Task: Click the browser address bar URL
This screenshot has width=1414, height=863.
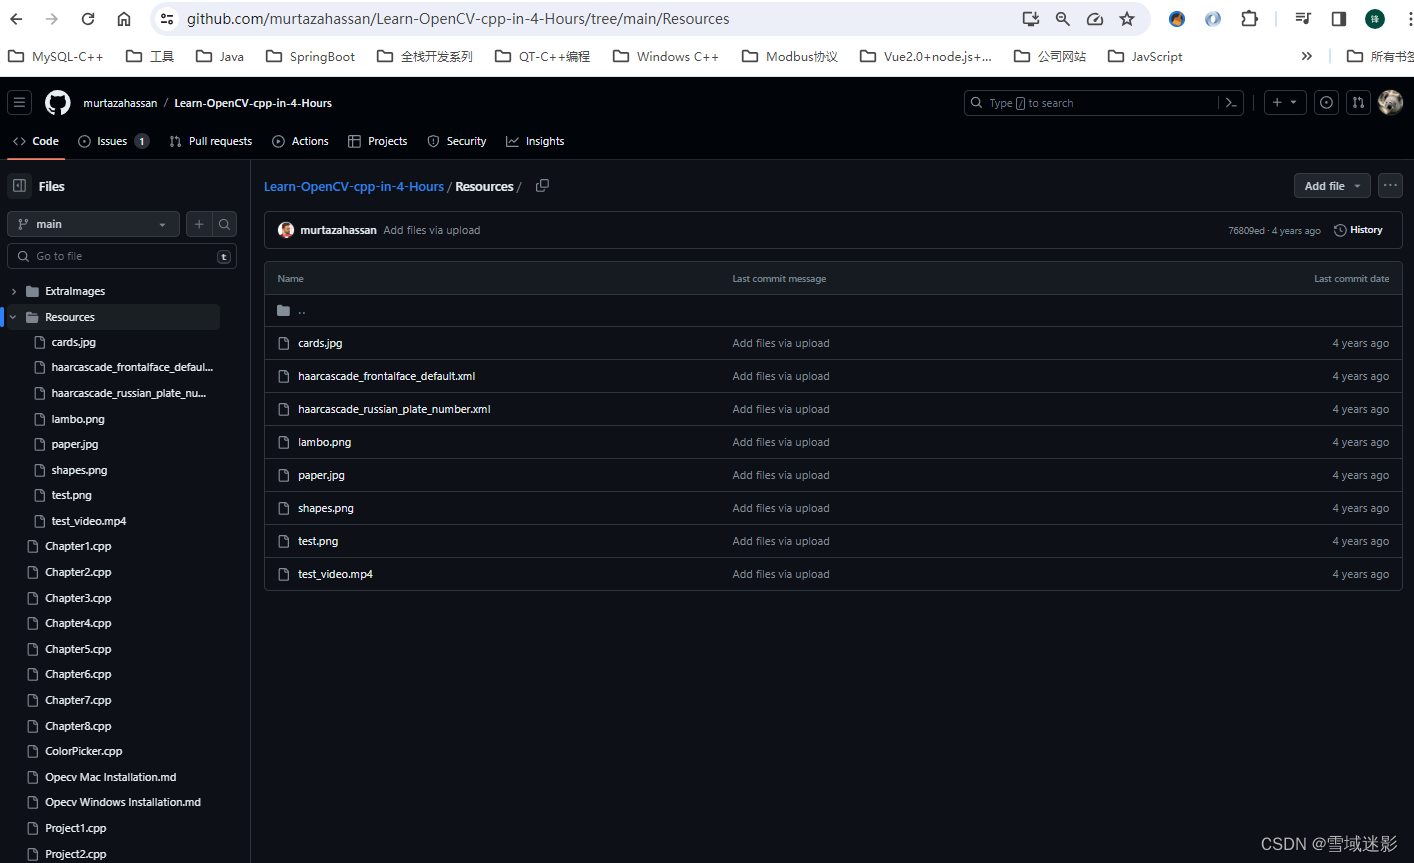Action: point(458,19)
